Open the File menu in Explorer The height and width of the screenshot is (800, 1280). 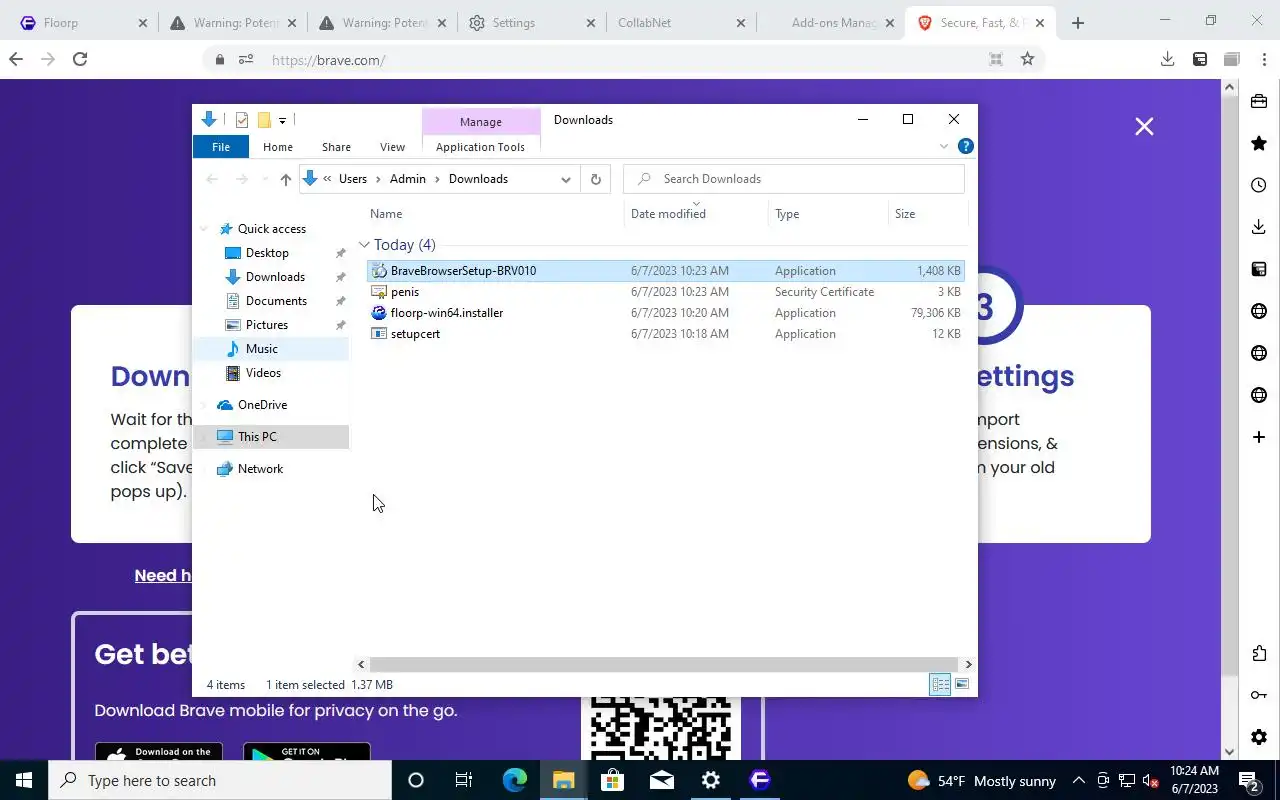pyautogui.click(x=221, y=147)
